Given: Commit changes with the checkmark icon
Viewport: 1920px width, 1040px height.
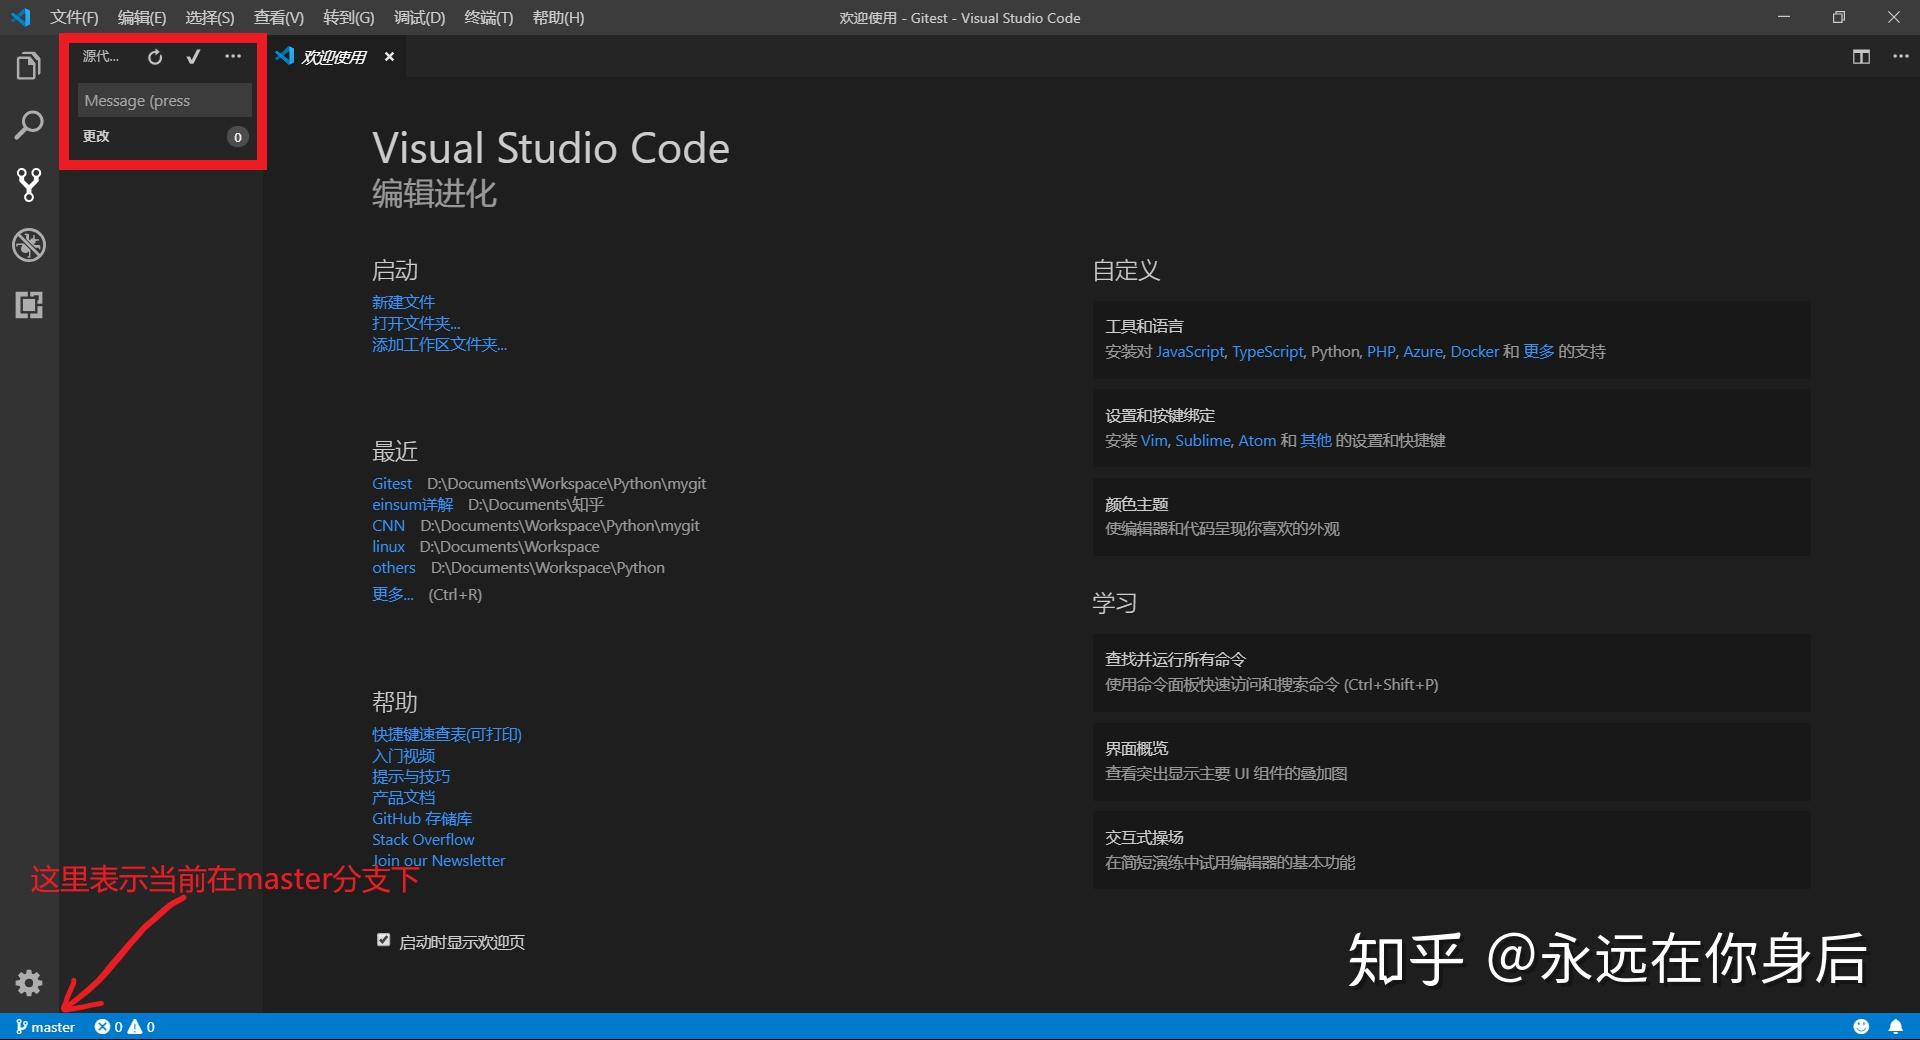Looking at the screenshot, I should click(194, 57).
